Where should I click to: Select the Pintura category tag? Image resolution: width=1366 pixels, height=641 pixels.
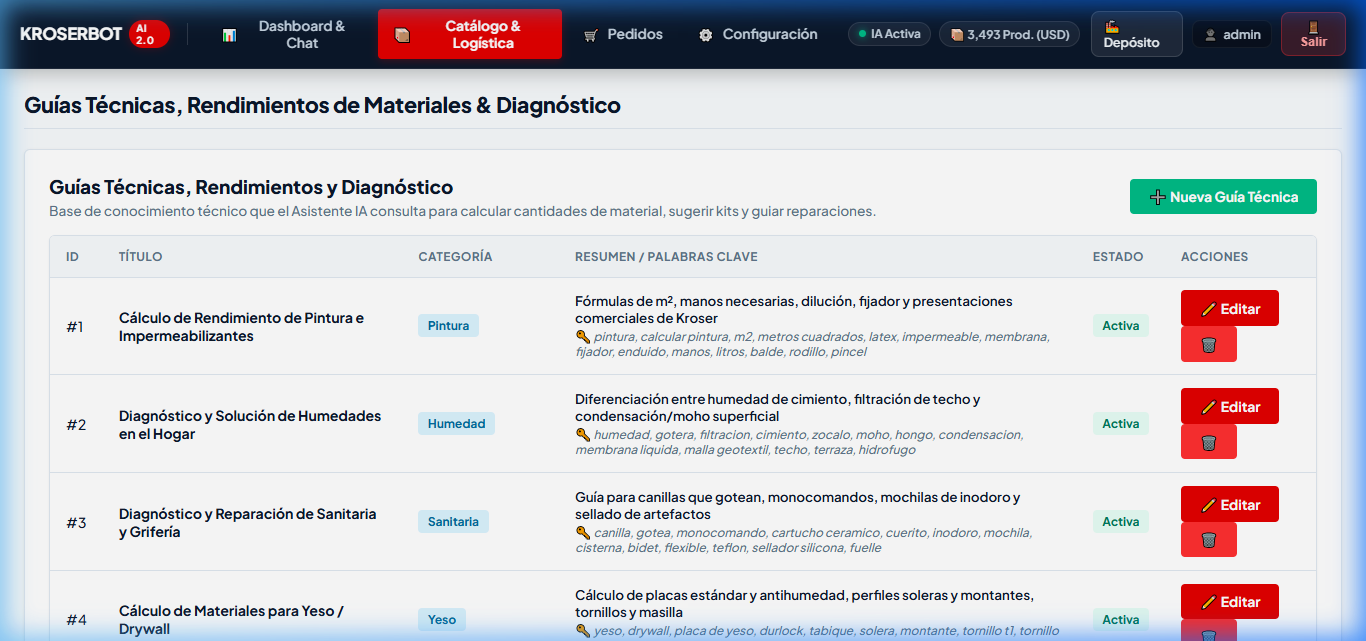448,325
